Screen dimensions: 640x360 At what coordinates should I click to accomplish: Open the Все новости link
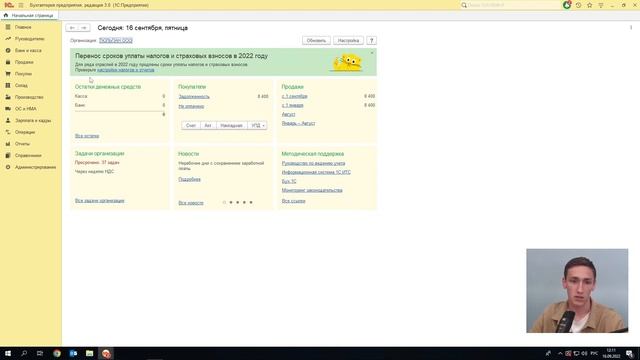191,202
